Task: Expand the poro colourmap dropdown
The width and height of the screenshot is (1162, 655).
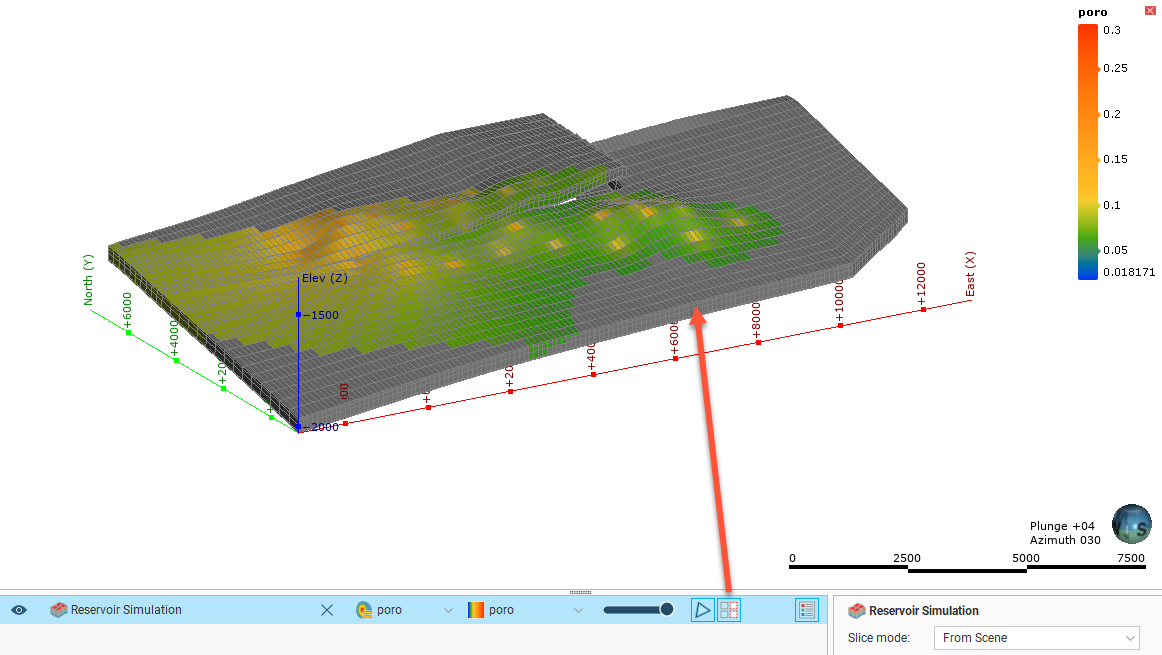Action: [x=578, y=610]
